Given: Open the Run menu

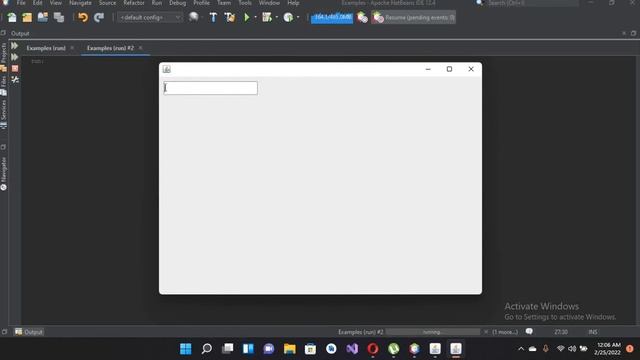Looking at the screenshot, I should point(157,3).
